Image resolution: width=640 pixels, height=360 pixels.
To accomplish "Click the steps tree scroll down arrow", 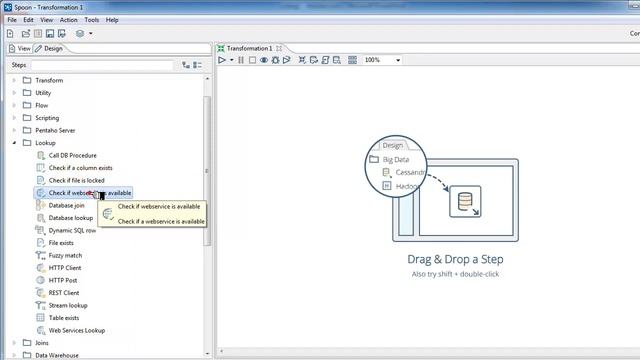I will click(207, 353).
